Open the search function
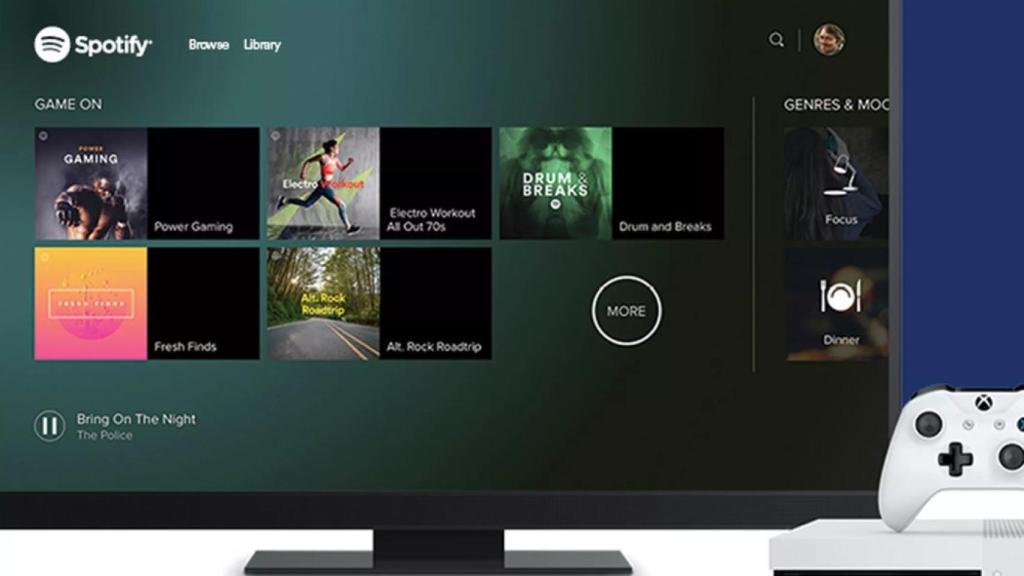The image size is (1024, 576). coord(777,41)
